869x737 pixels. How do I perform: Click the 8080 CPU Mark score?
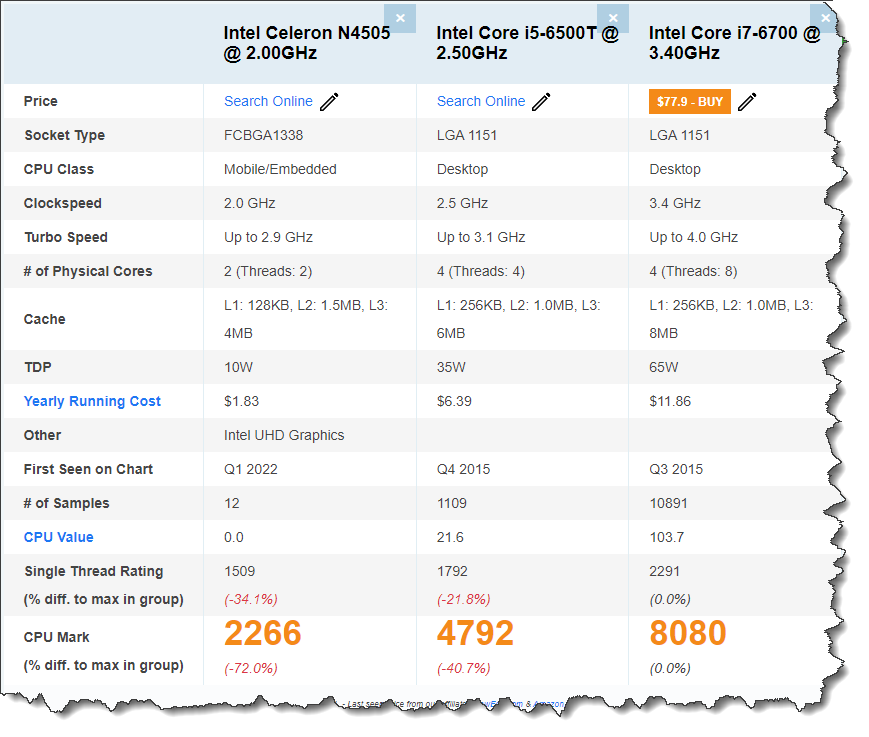tap(688, 633)
